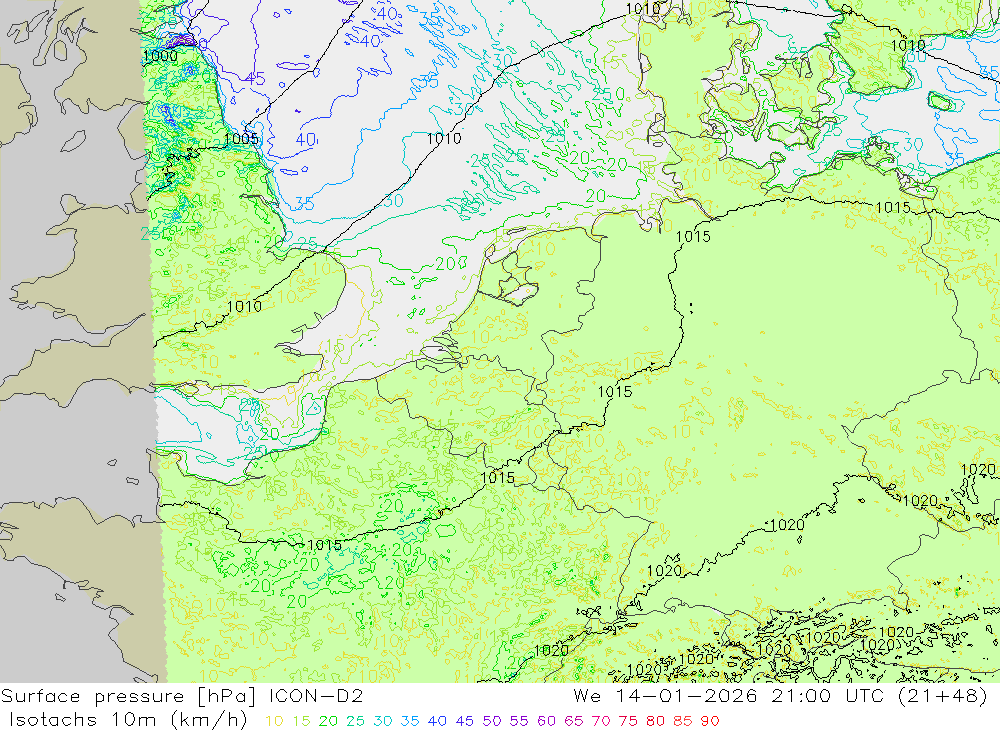Select the '25' legend value in footer
The width and height of the screenshot is (1000, 733).
point(355,721)
